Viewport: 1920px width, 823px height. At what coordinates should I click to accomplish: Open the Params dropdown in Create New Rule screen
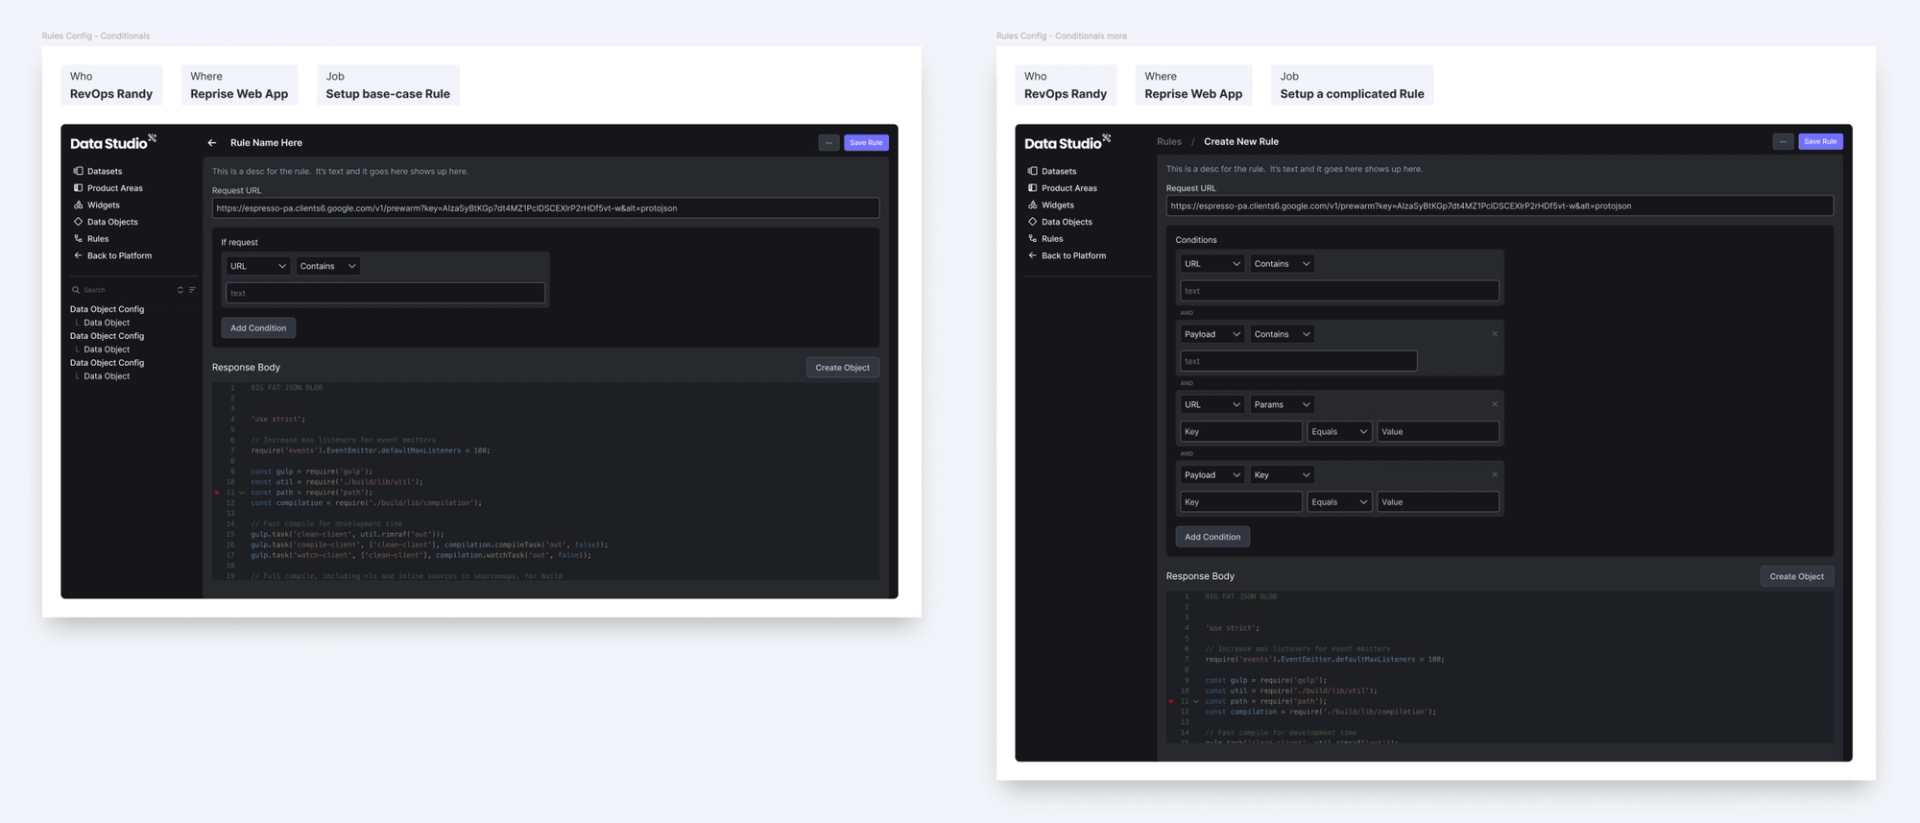pos(1282,404)
